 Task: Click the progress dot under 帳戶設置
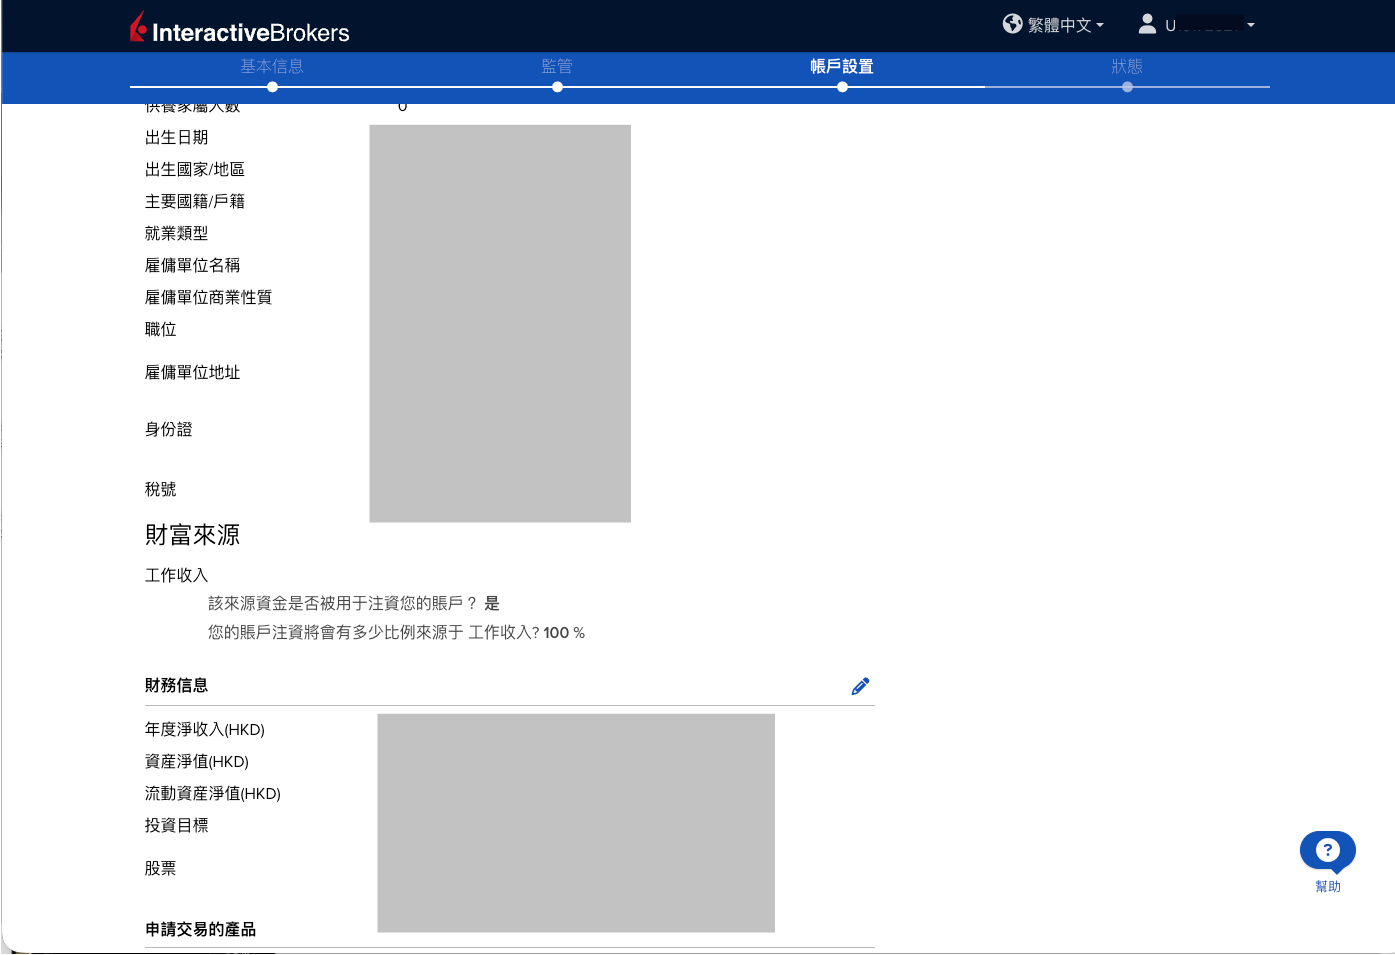tap(842, 87)
